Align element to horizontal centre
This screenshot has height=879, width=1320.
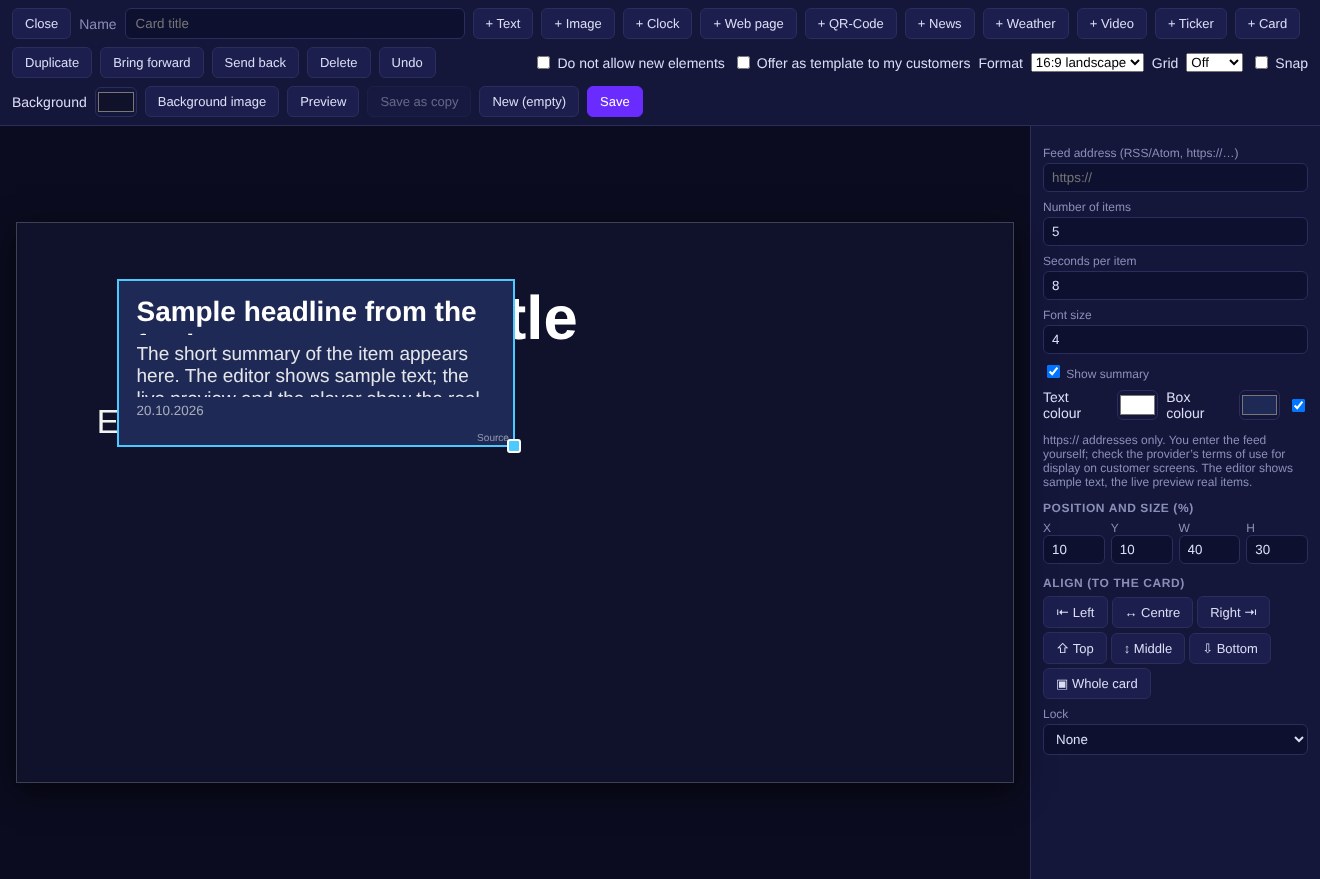click(1152, 612)
